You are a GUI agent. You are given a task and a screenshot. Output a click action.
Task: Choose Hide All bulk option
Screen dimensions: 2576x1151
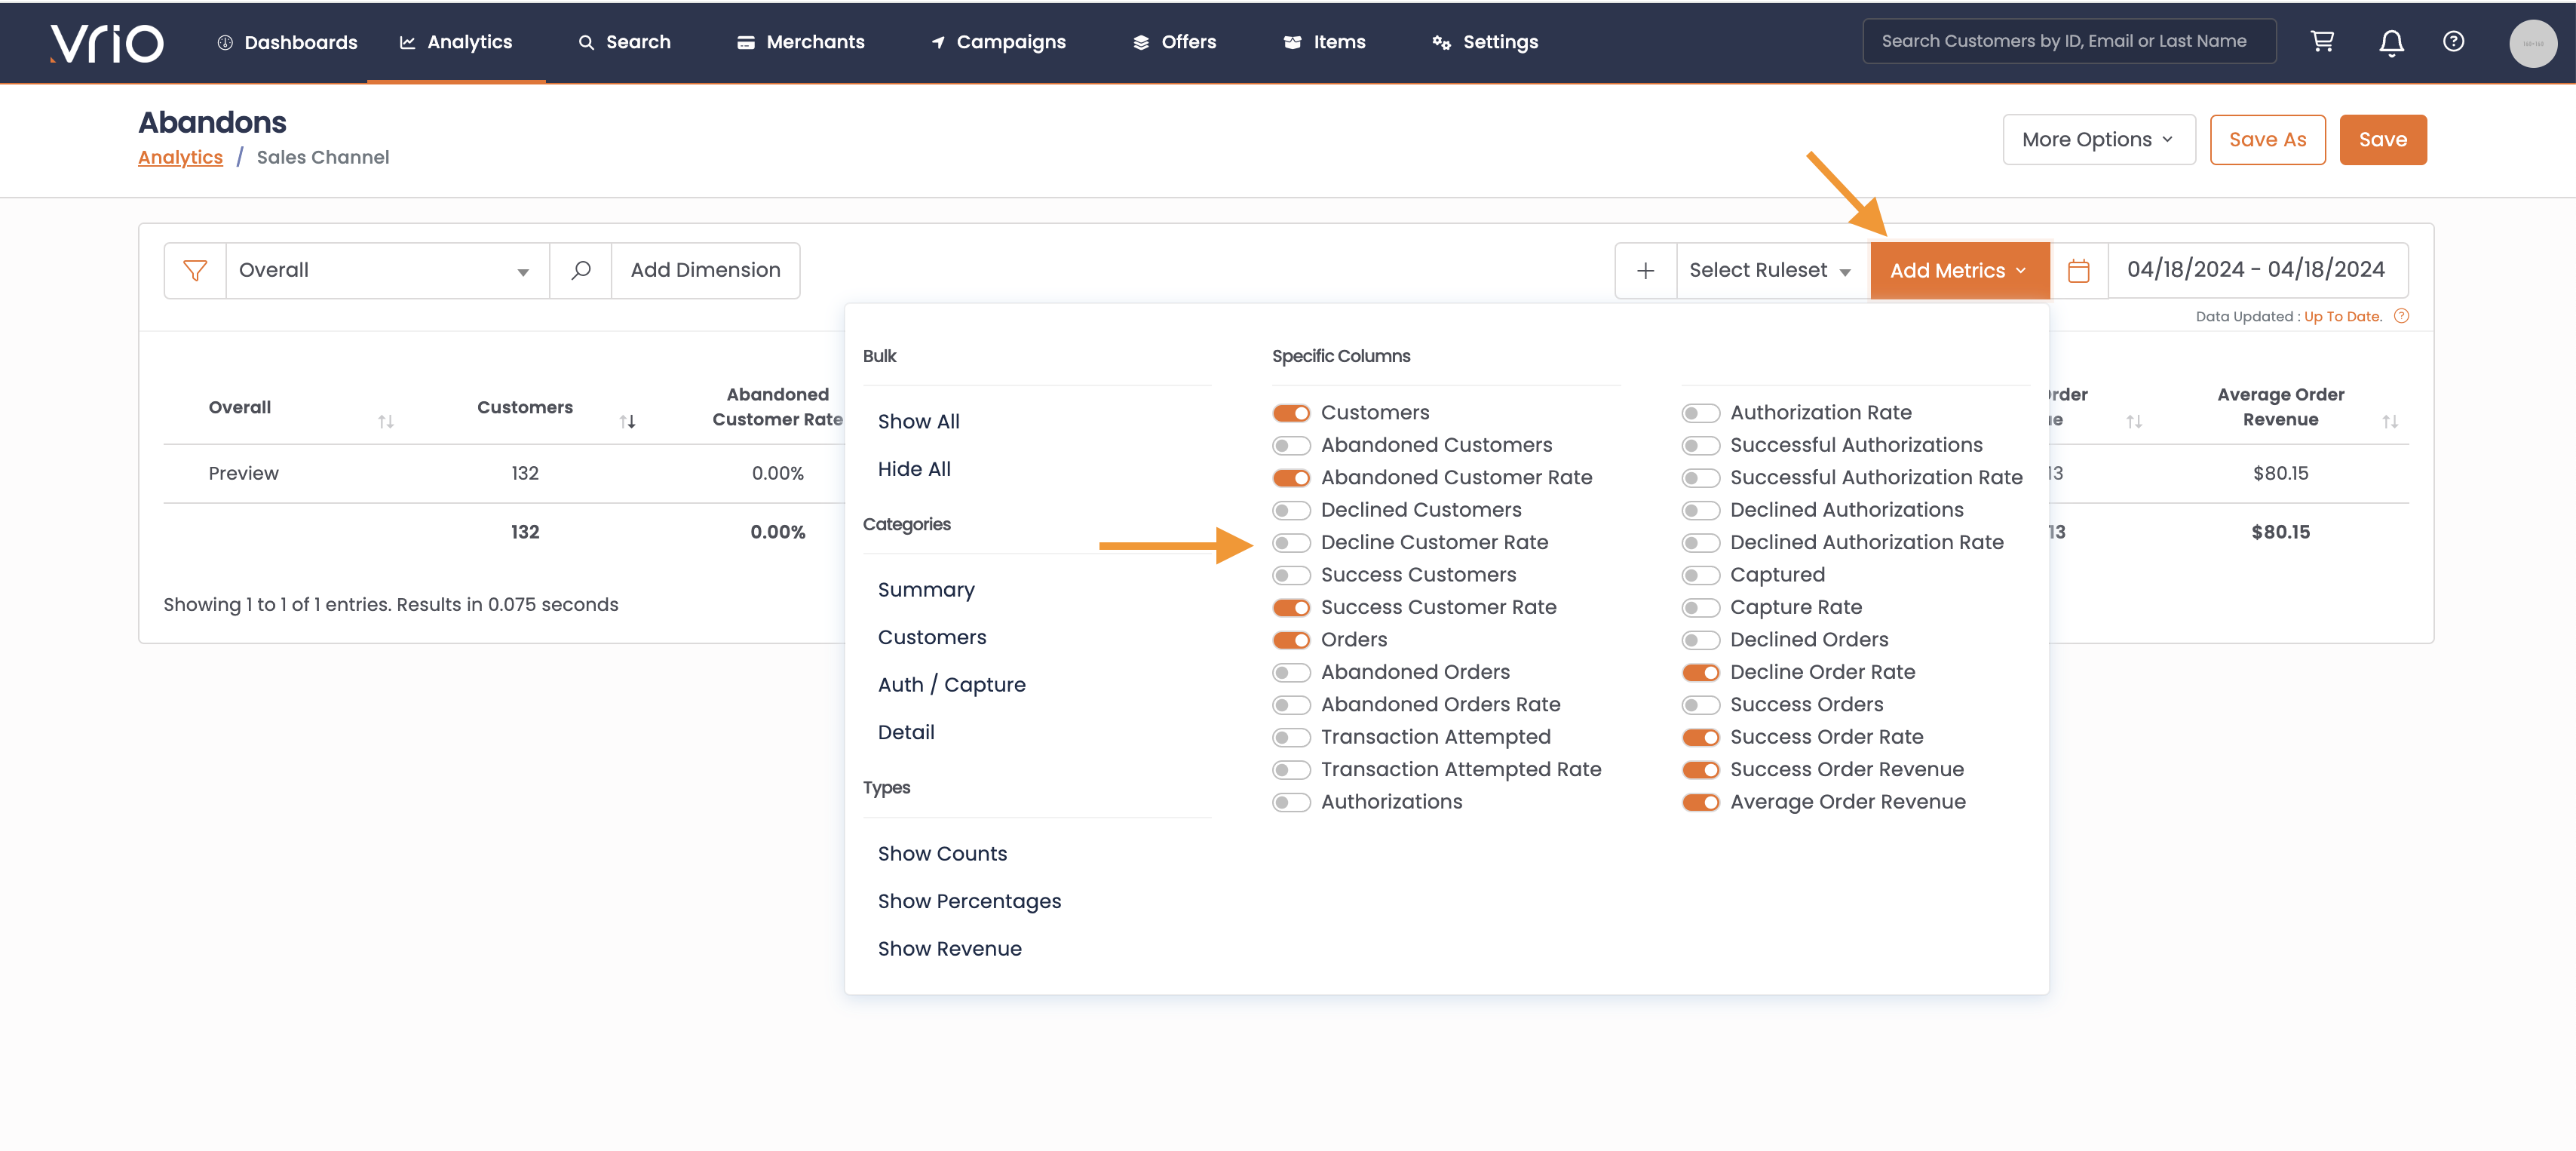coord(914,470)
